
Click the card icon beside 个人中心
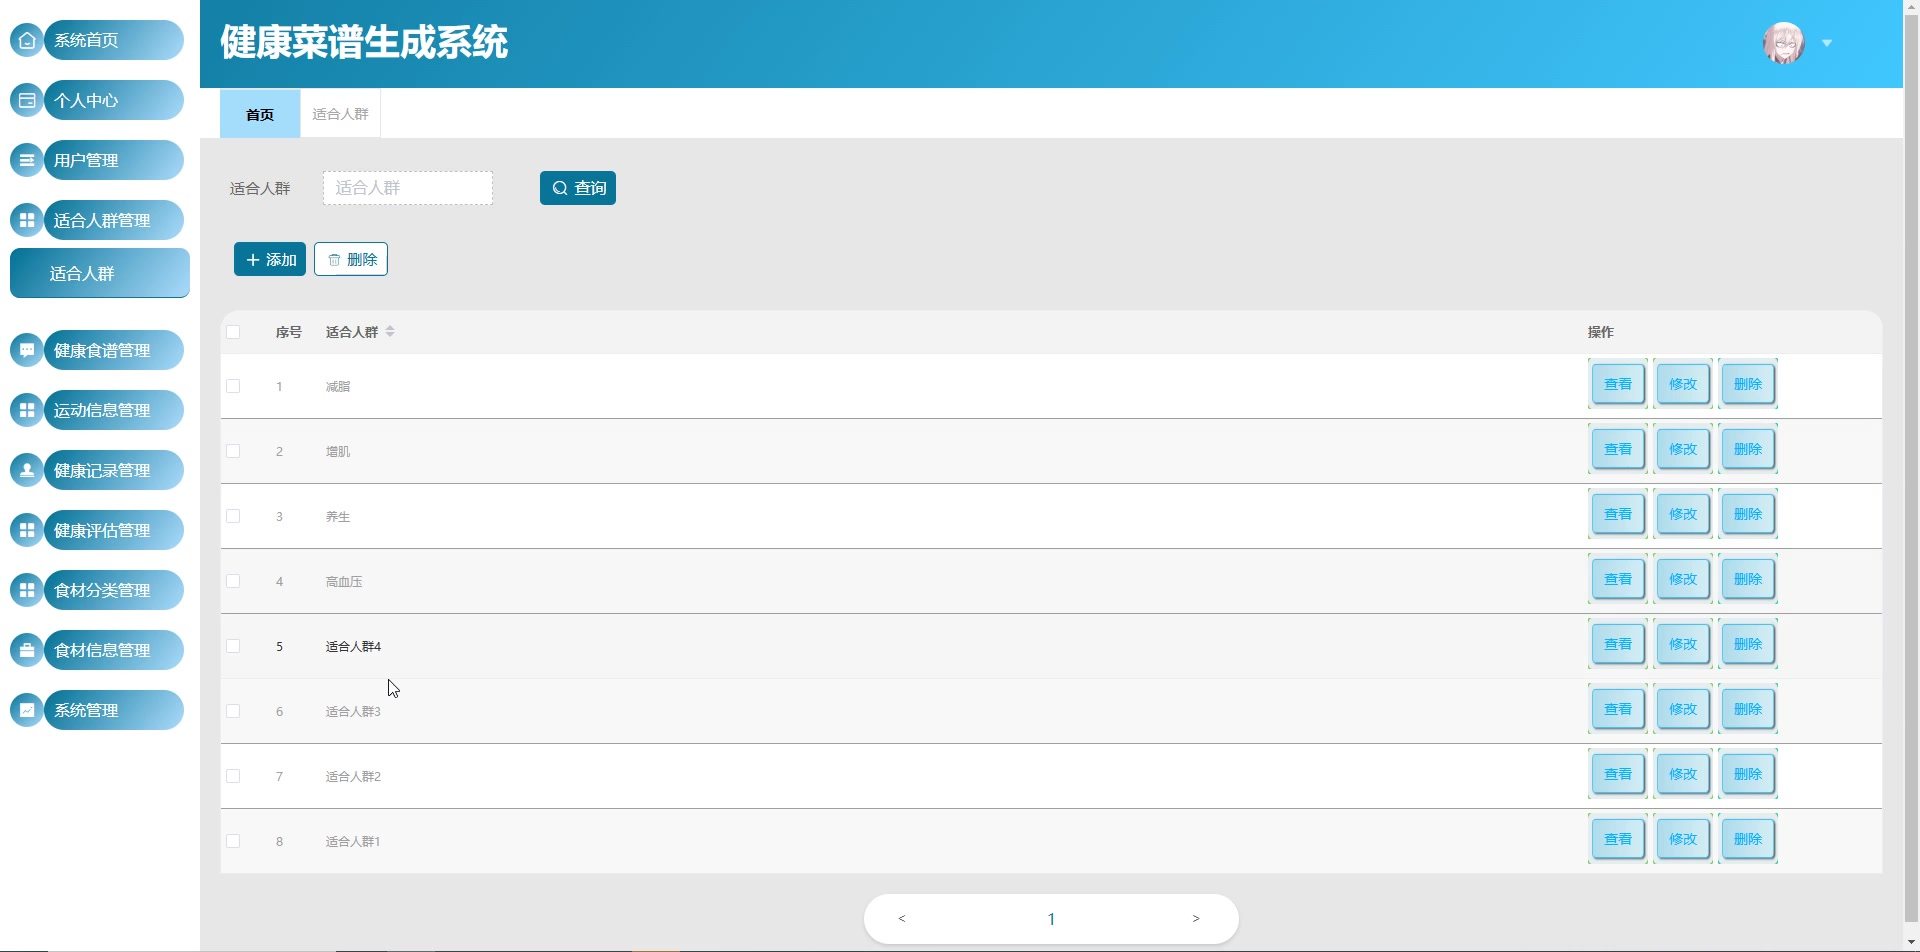coord(27,100)
